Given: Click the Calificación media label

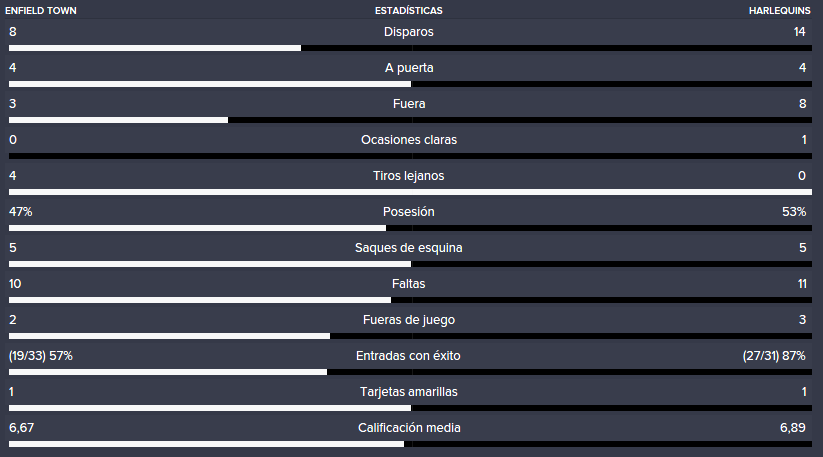Looking at the screenshot, I should coord(409,428).
